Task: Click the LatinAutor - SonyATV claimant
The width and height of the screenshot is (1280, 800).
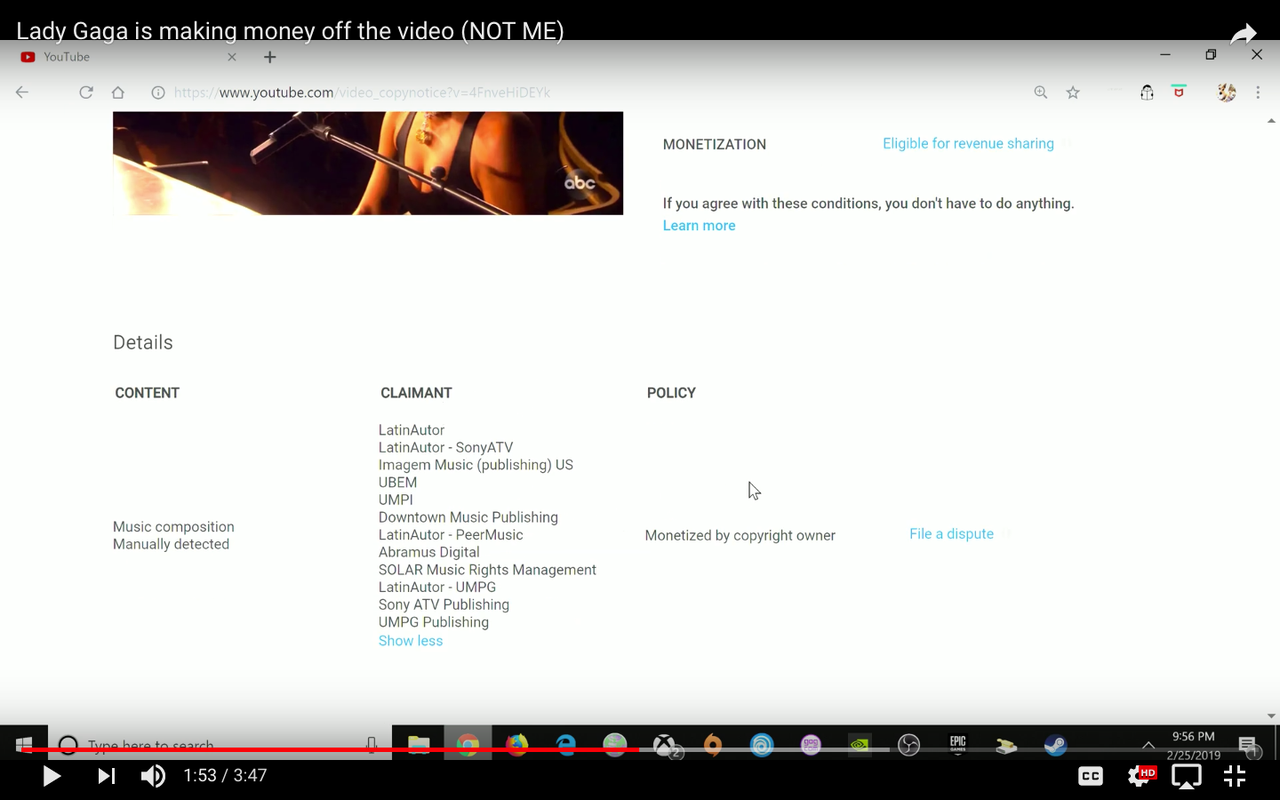Action: click(x=445, y=447)
